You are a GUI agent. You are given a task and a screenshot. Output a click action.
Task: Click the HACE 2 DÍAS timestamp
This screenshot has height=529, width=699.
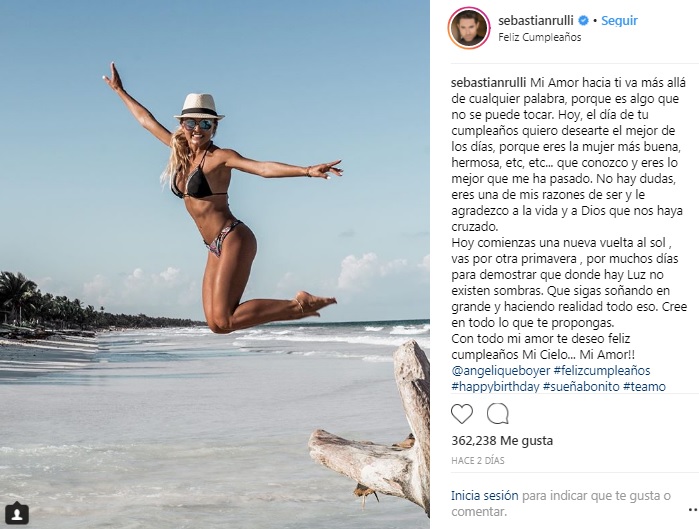[478, 460]
